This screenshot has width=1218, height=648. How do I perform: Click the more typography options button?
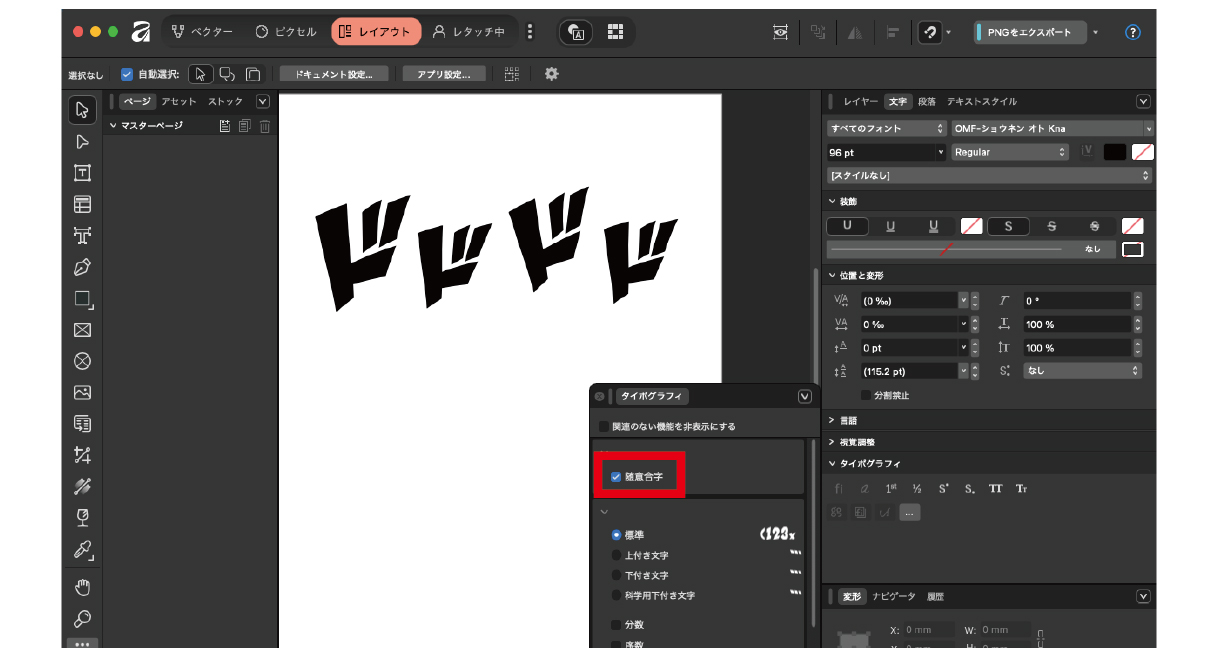[909, 512]
